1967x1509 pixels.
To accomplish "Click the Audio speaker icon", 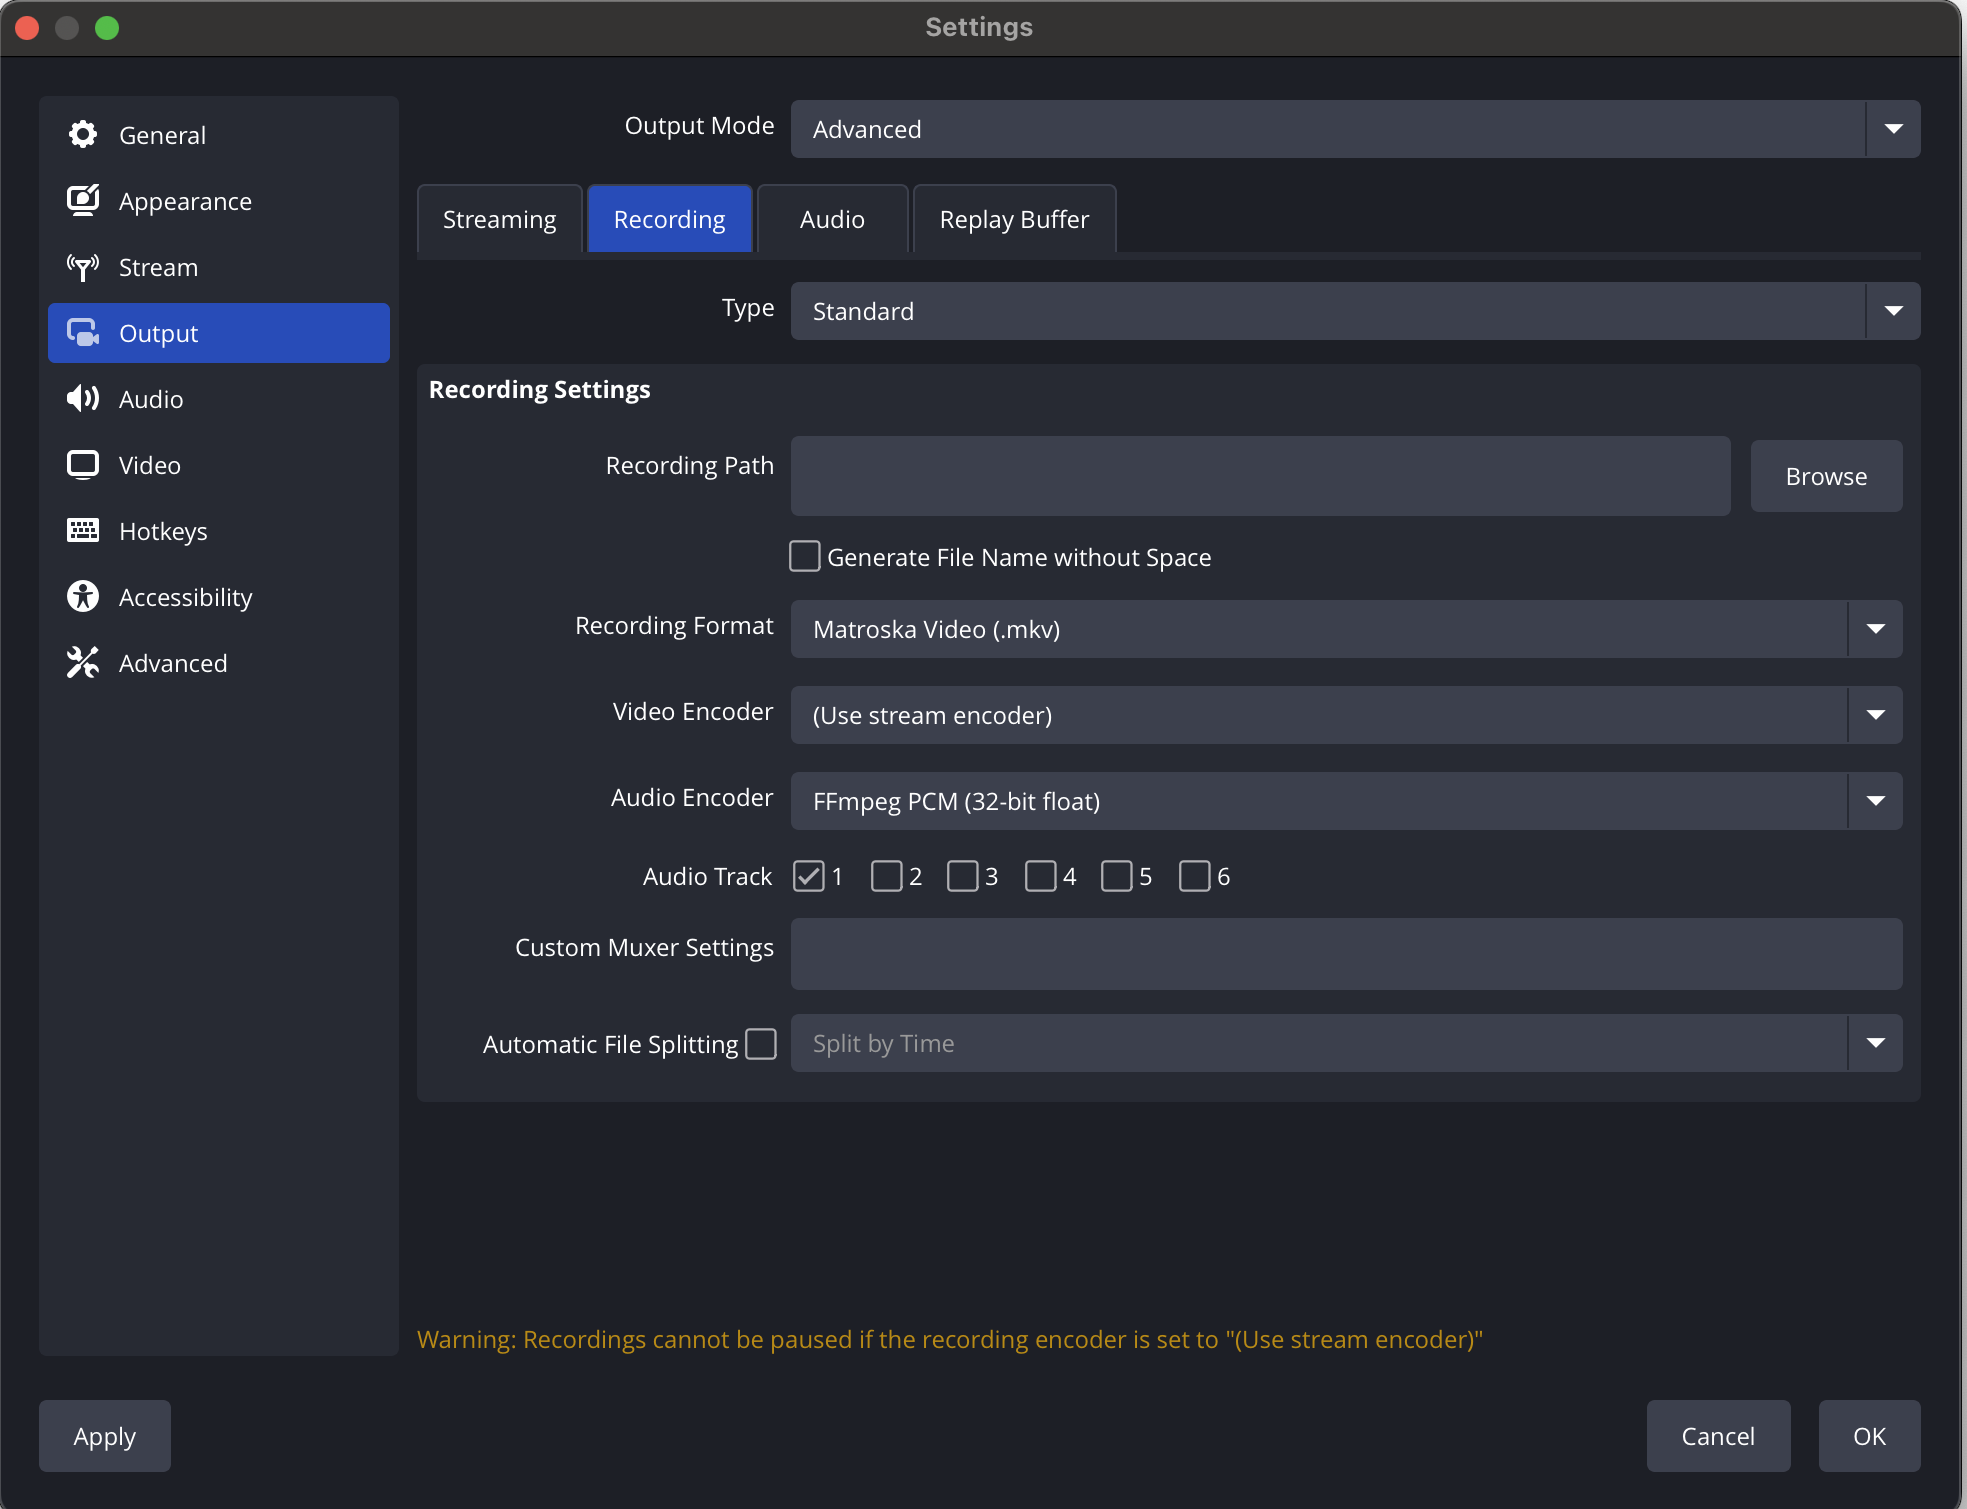I will pos(83,398).
